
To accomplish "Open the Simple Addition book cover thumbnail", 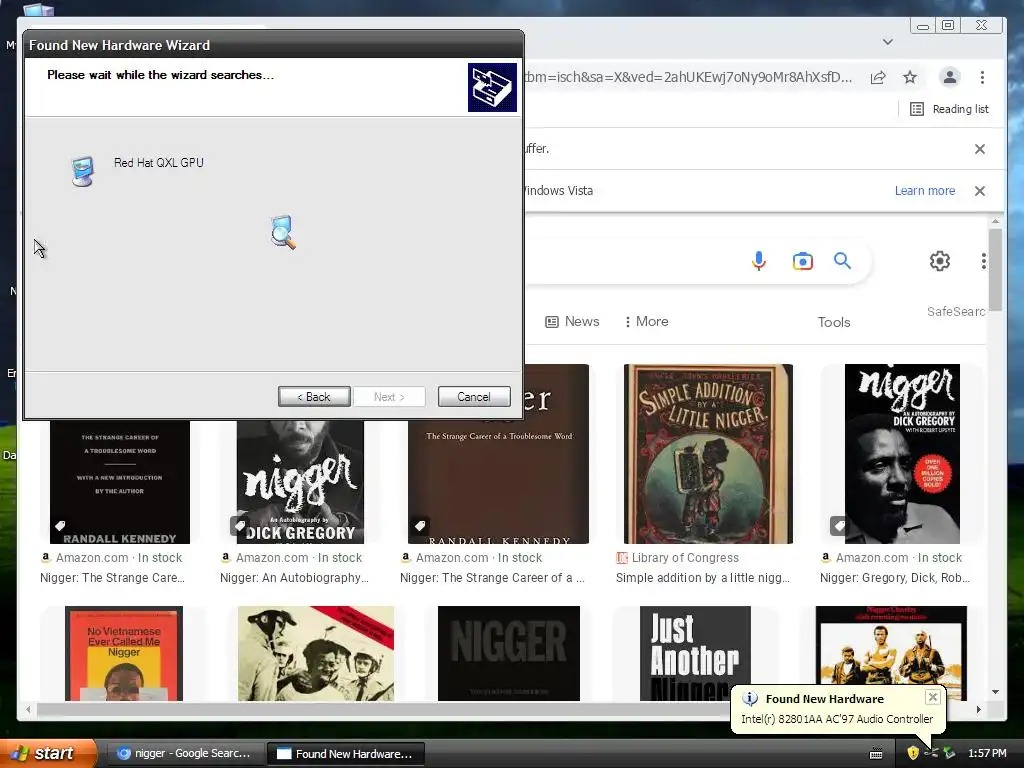I will (x=708, y=454).
